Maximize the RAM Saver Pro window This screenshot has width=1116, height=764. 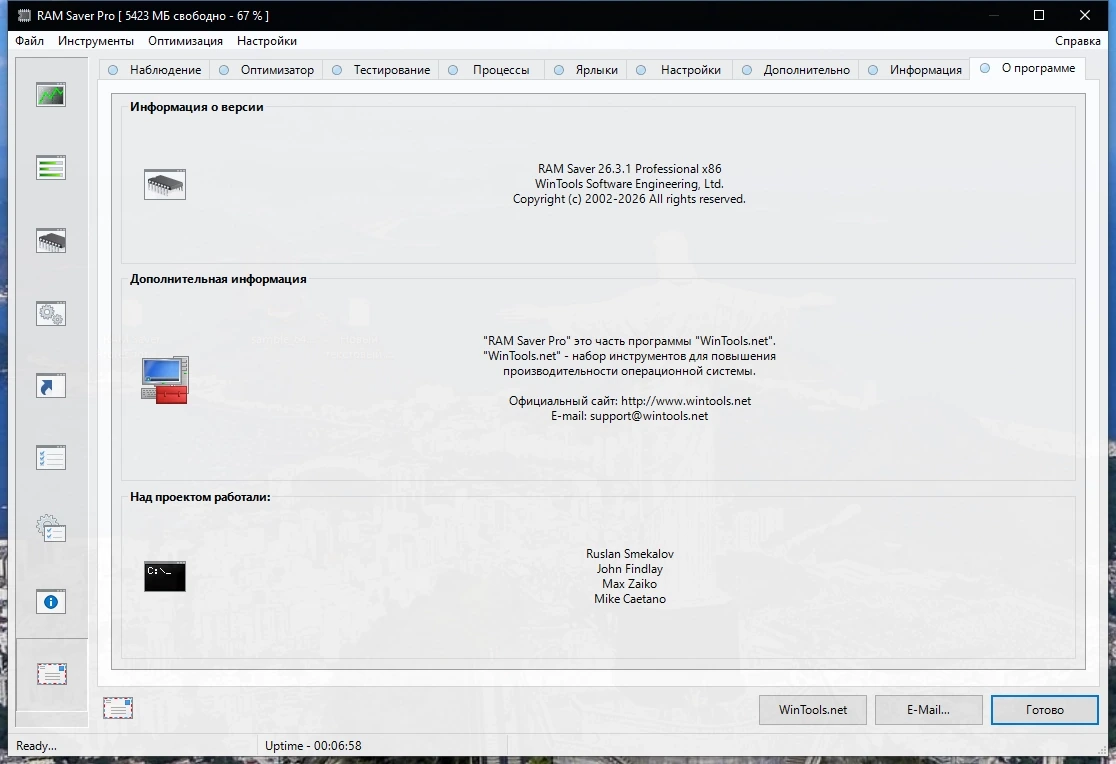1038,15
